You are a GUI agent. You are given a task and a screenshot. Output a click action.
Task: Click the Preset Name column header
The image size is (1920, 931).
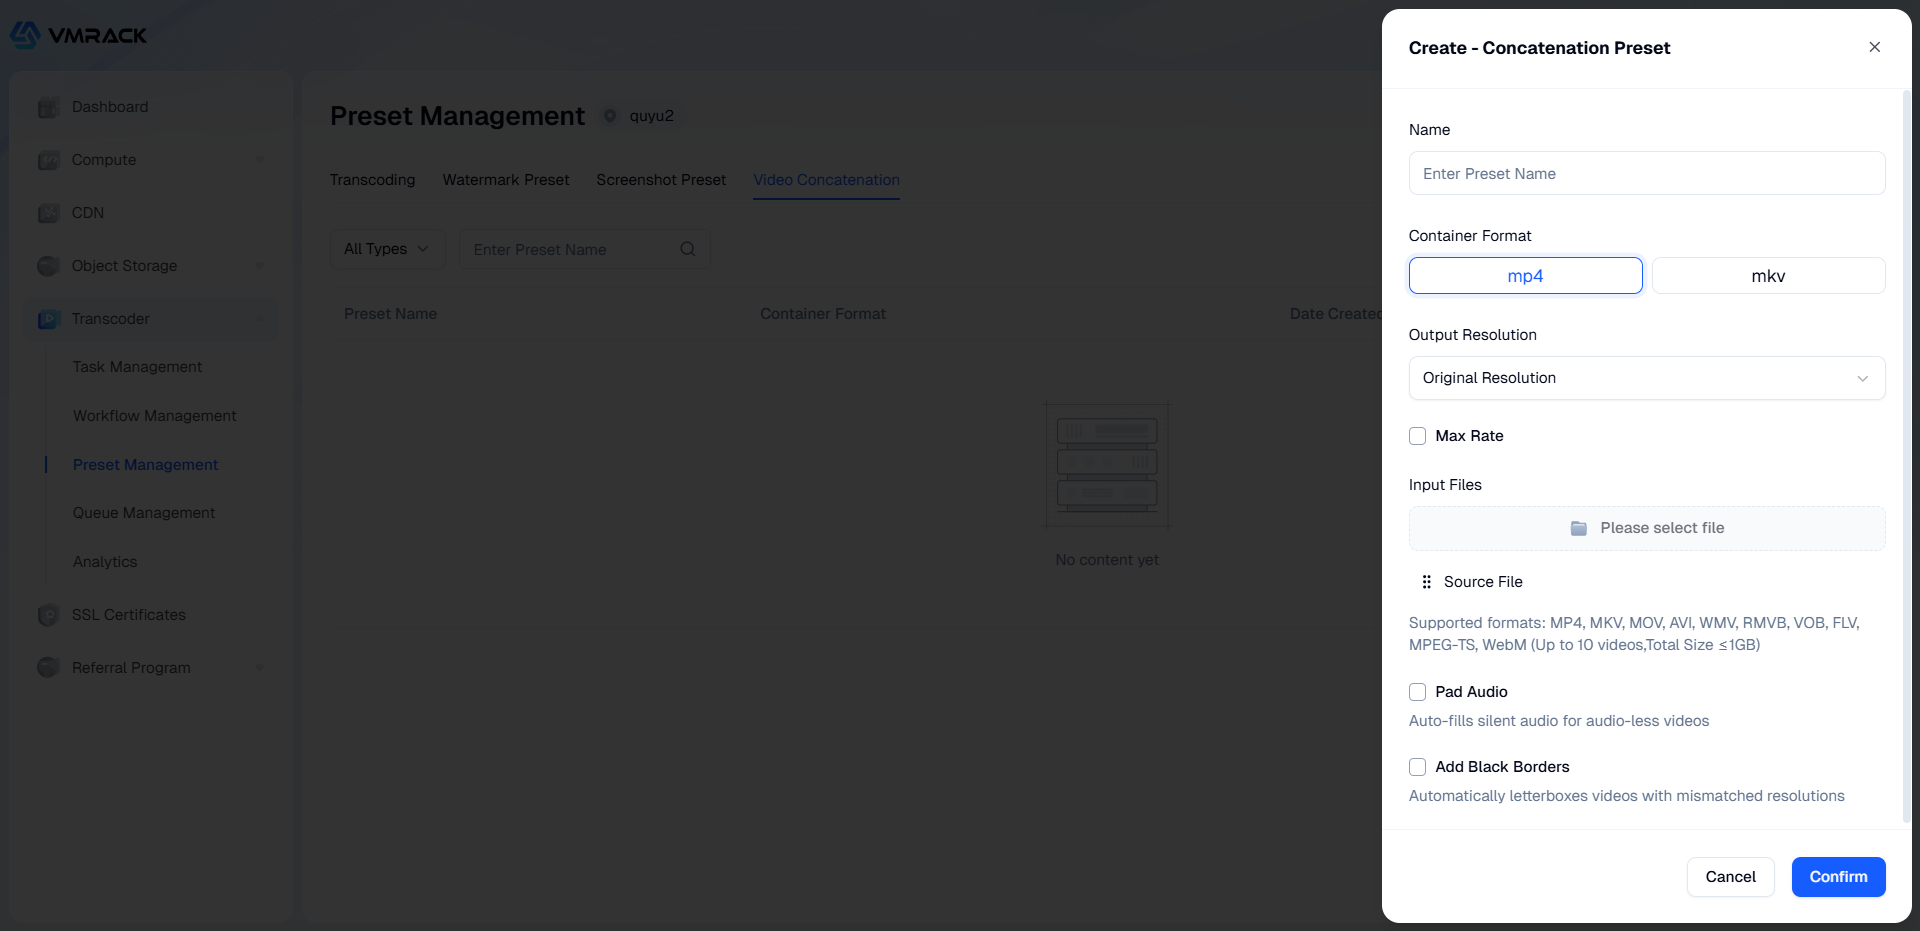click(x=390, y=314)
